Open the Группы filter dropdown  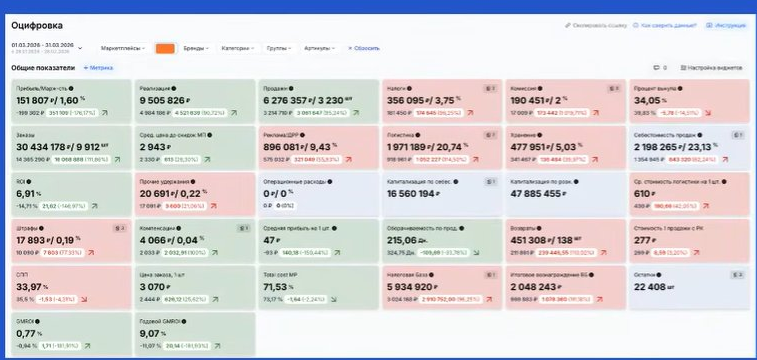click(279, 48)
